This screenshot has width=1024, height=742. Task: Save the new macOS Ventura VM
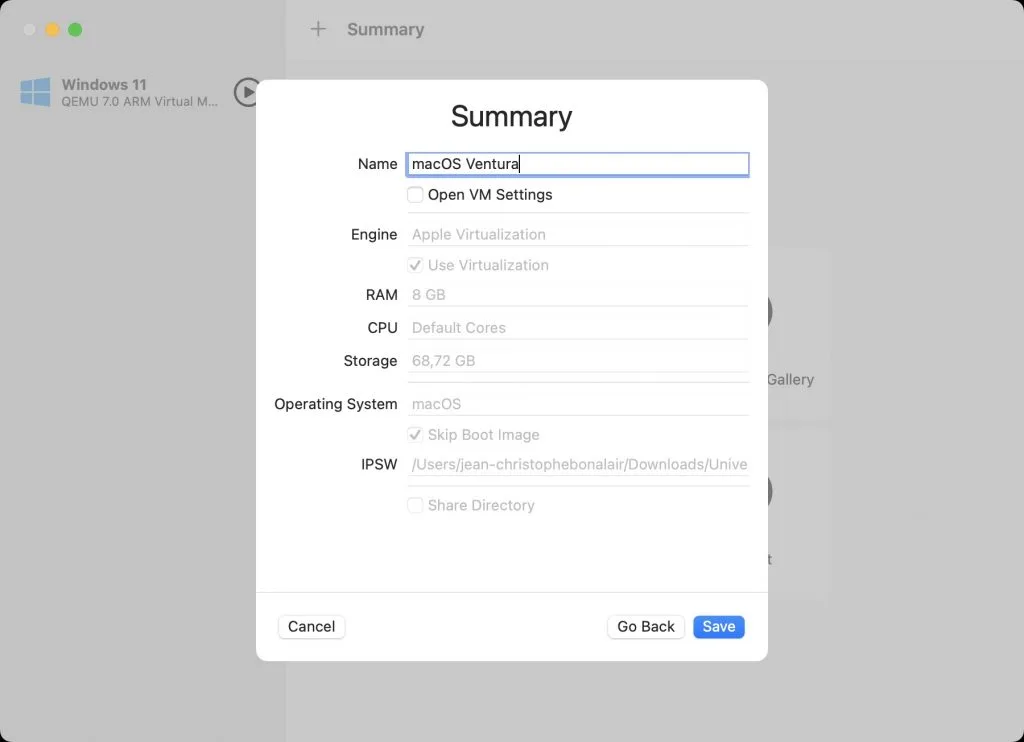[718, 627]
